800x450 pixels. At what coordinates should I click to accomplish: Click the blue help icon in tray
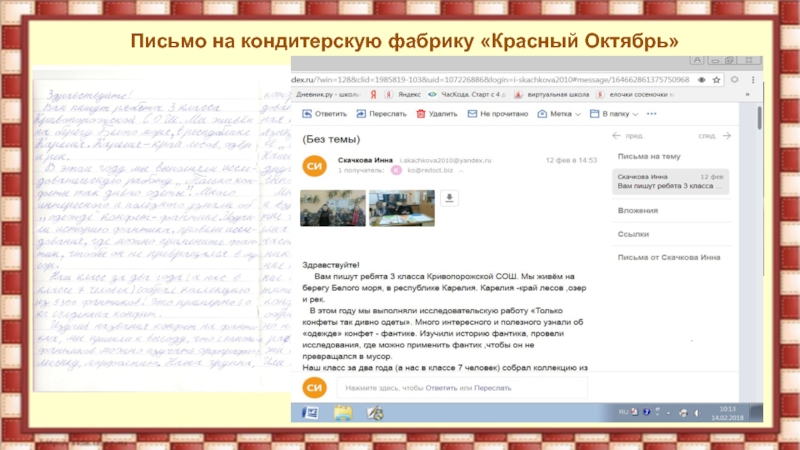coord(646,412)
